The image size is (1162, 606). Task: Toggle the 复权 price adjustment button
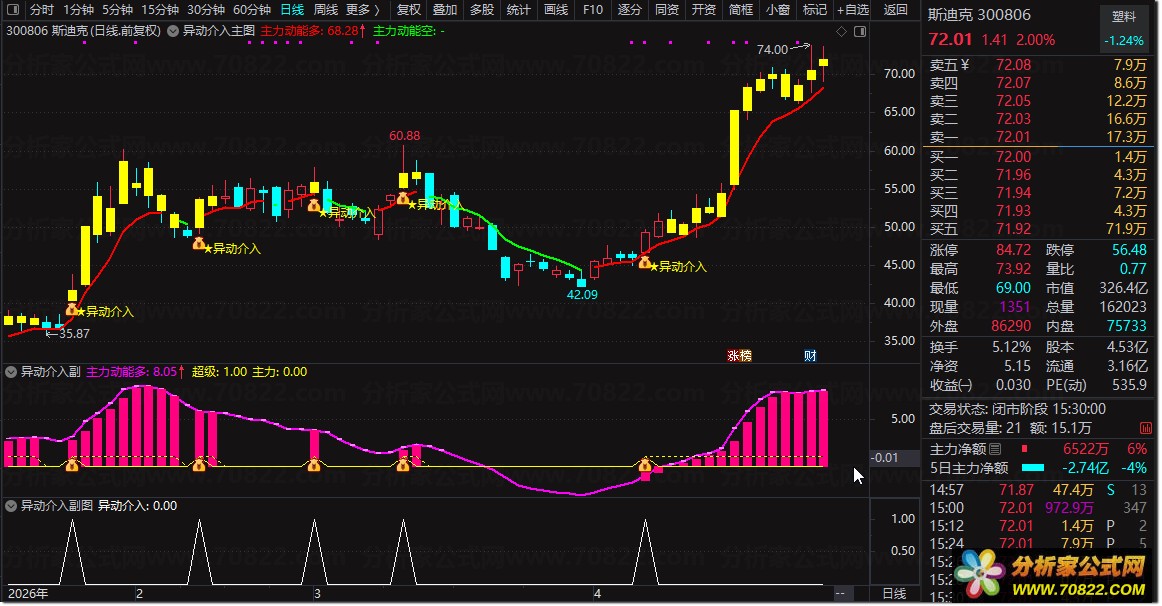click(x=409, y=10)
